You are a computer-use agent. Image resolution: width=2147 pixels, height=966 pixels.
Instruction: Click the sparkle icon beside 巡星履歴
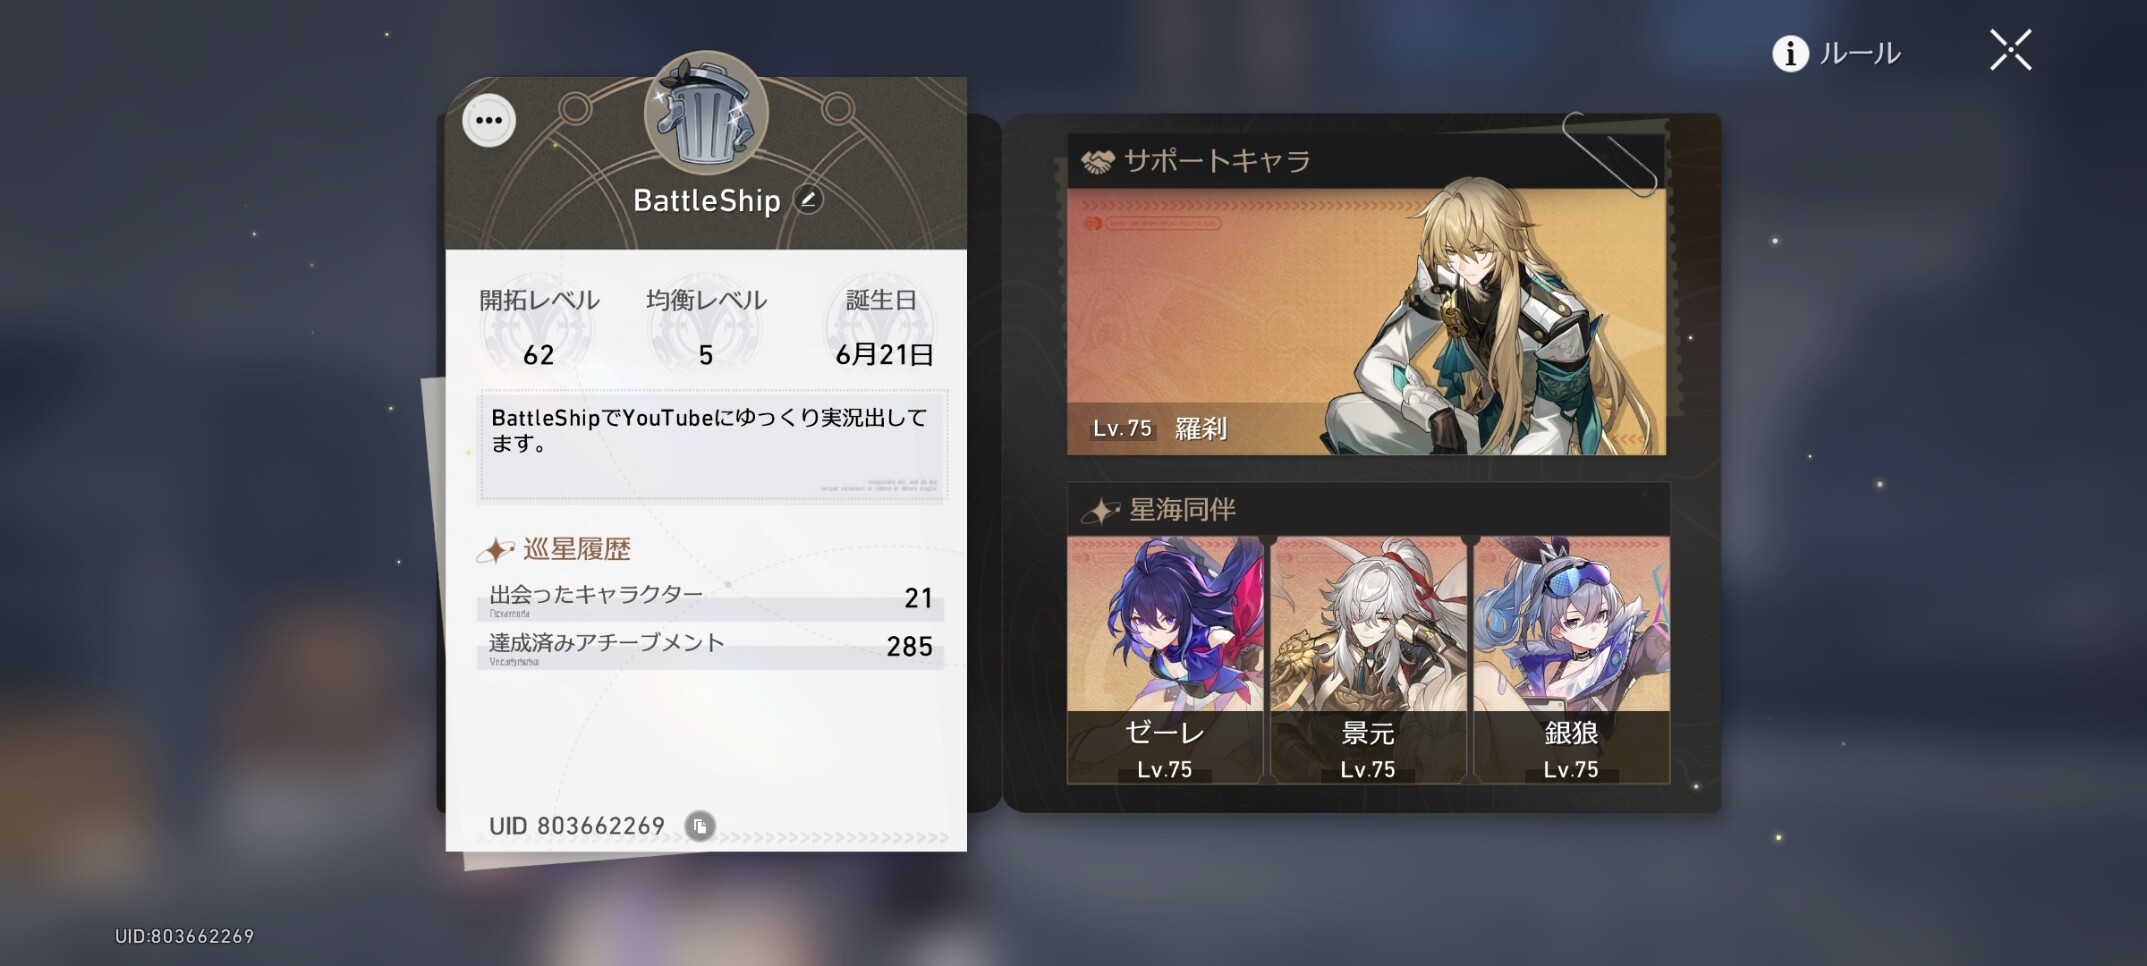click(495, 550)
